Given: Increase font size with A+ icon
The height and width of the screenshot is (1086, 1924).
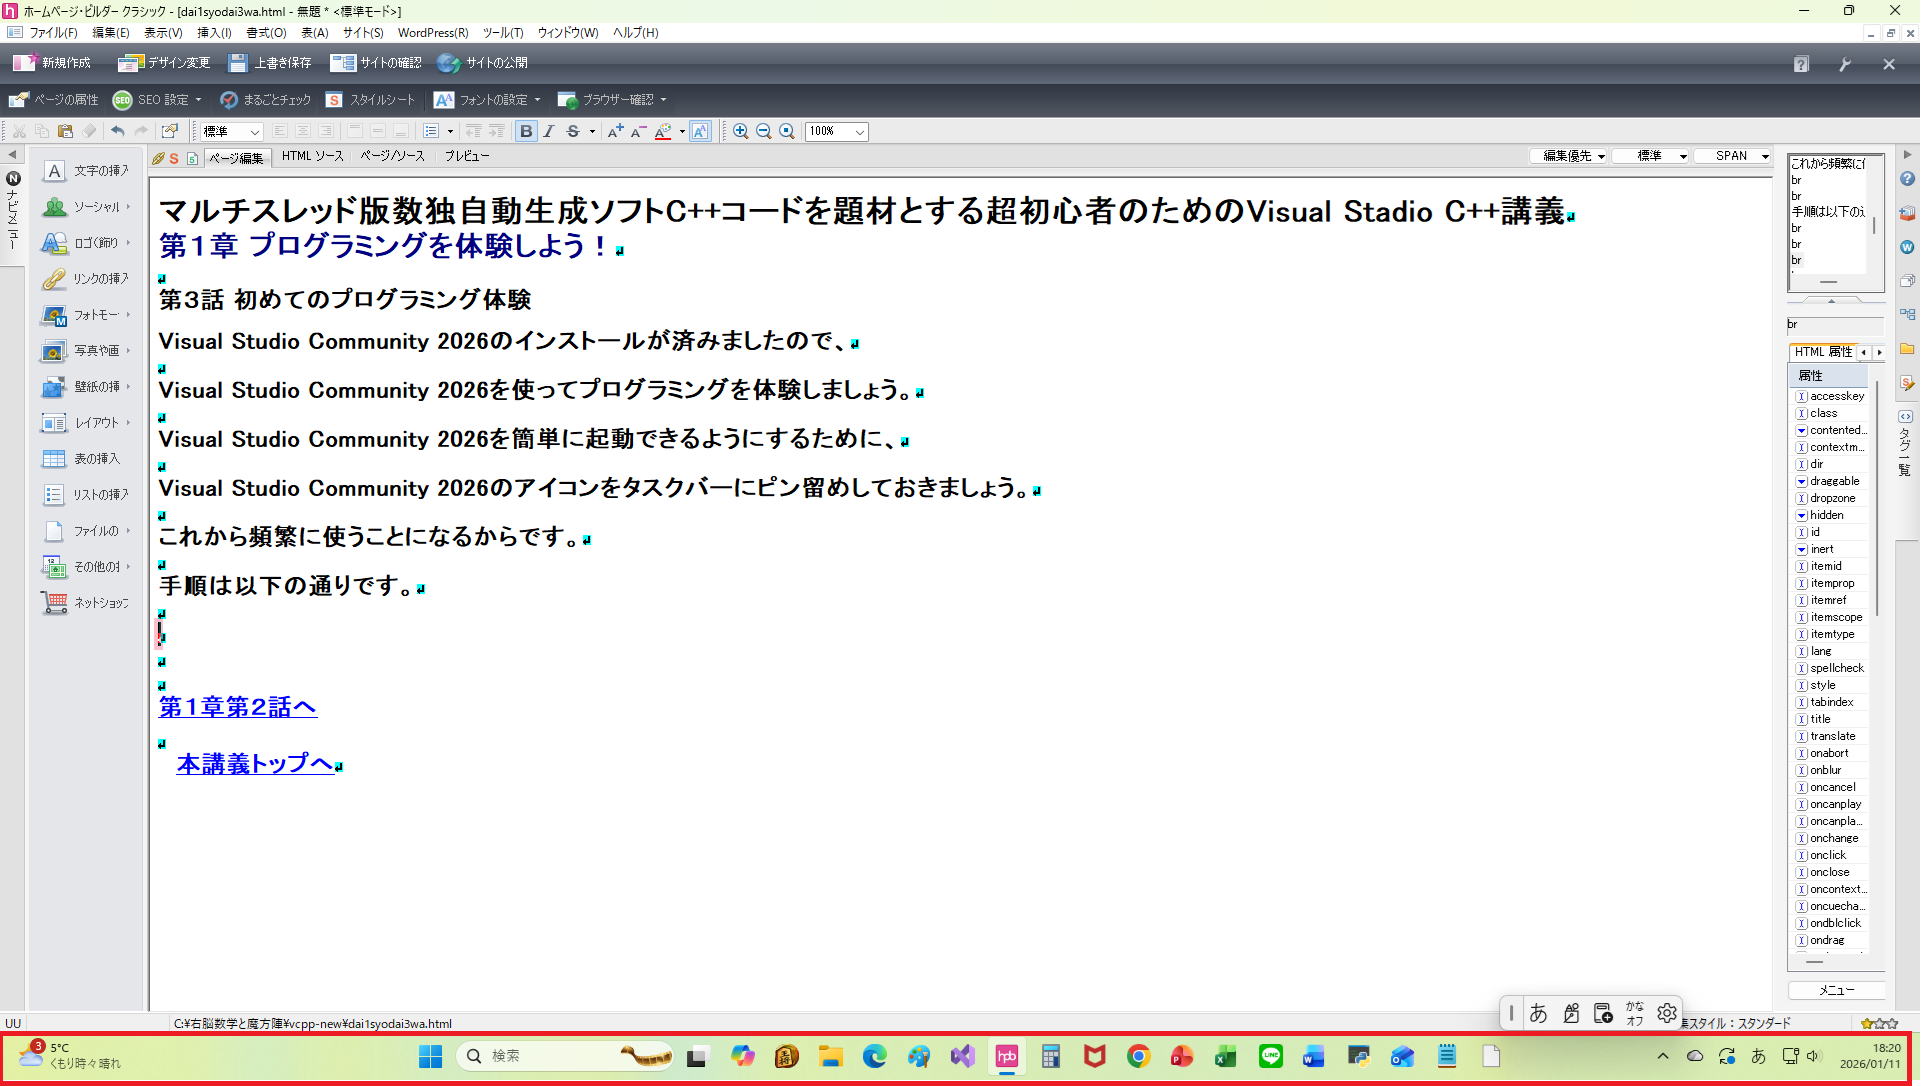Looking at the screenshot, I should (x=615, y=132).
